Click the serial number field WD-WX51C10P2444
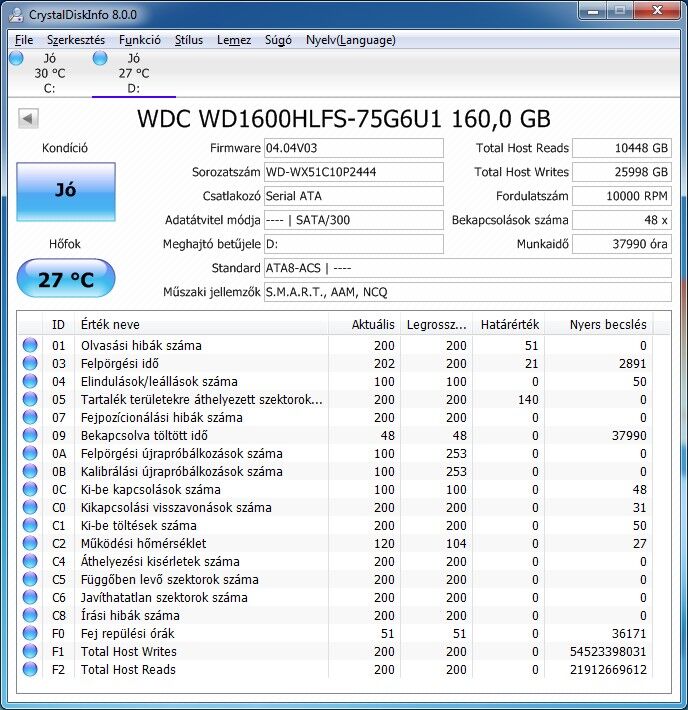The width and height of the screenshot is (688, 710). pos(354,172)
